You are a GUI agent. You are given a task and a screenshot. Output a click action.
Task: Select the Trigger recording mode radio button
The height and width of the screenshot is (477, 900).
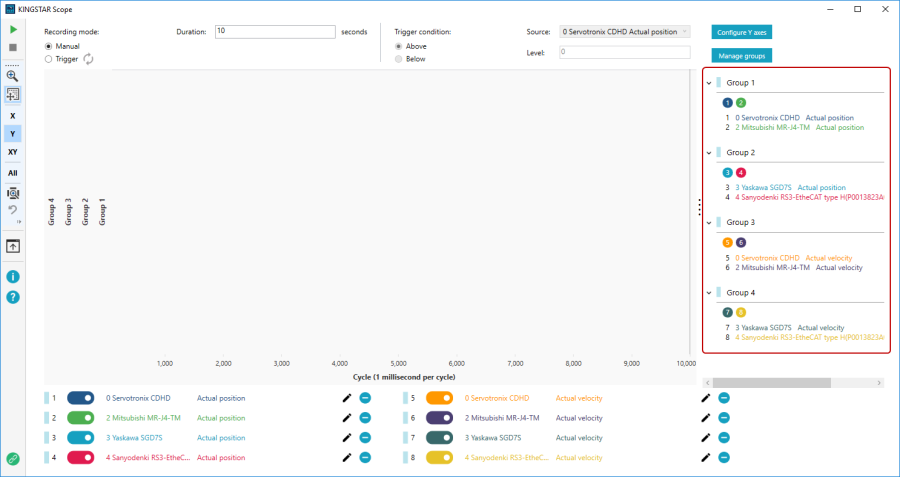49,59
